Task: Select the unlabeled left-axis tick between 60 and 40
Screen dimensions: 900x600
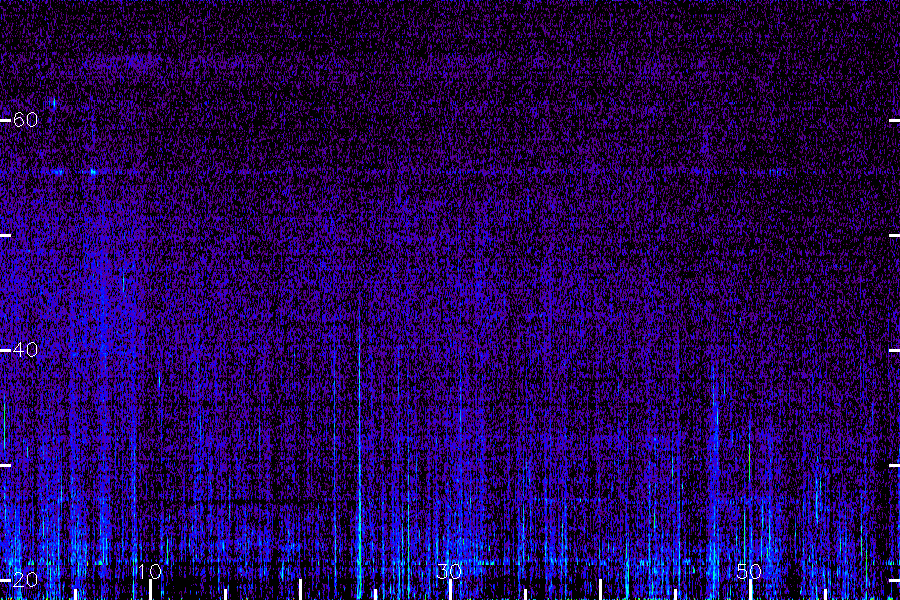Action: 5,235
